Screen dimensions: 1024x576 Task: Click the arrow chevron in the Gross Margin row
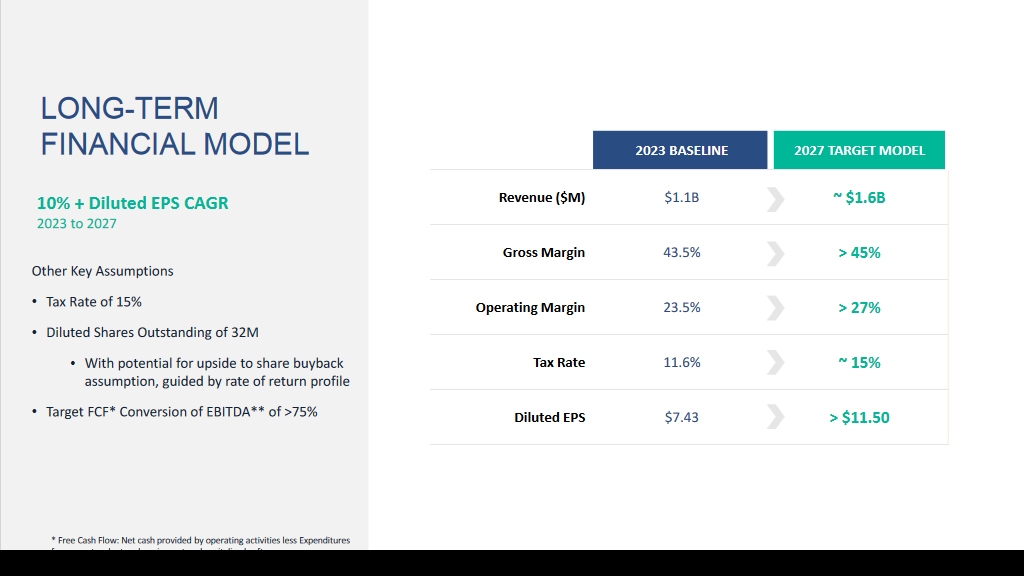775,253
